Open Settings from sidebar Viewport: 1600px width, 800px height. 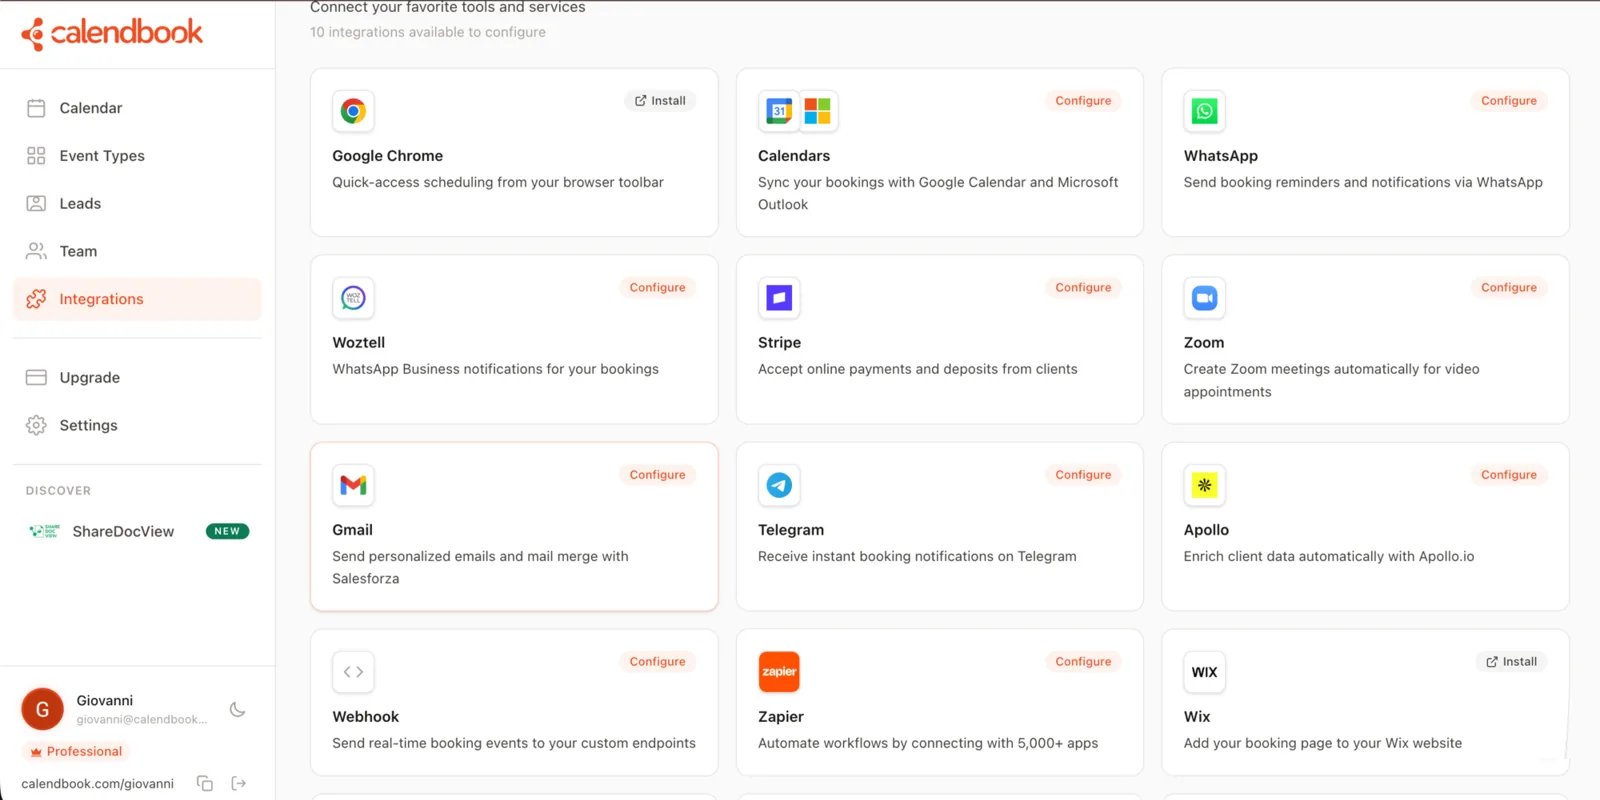coord(137,425)
